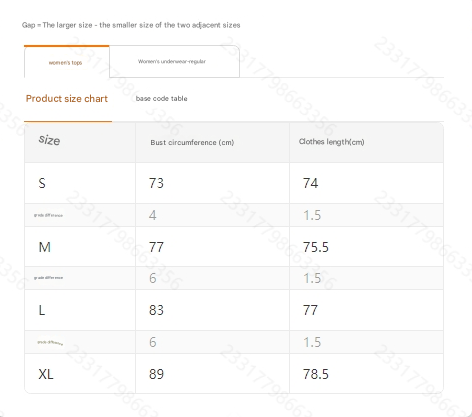Click the Clothes length(cm) column header
Image resolution: width=472 pixels, height=417 pixels.
[331, 142]
